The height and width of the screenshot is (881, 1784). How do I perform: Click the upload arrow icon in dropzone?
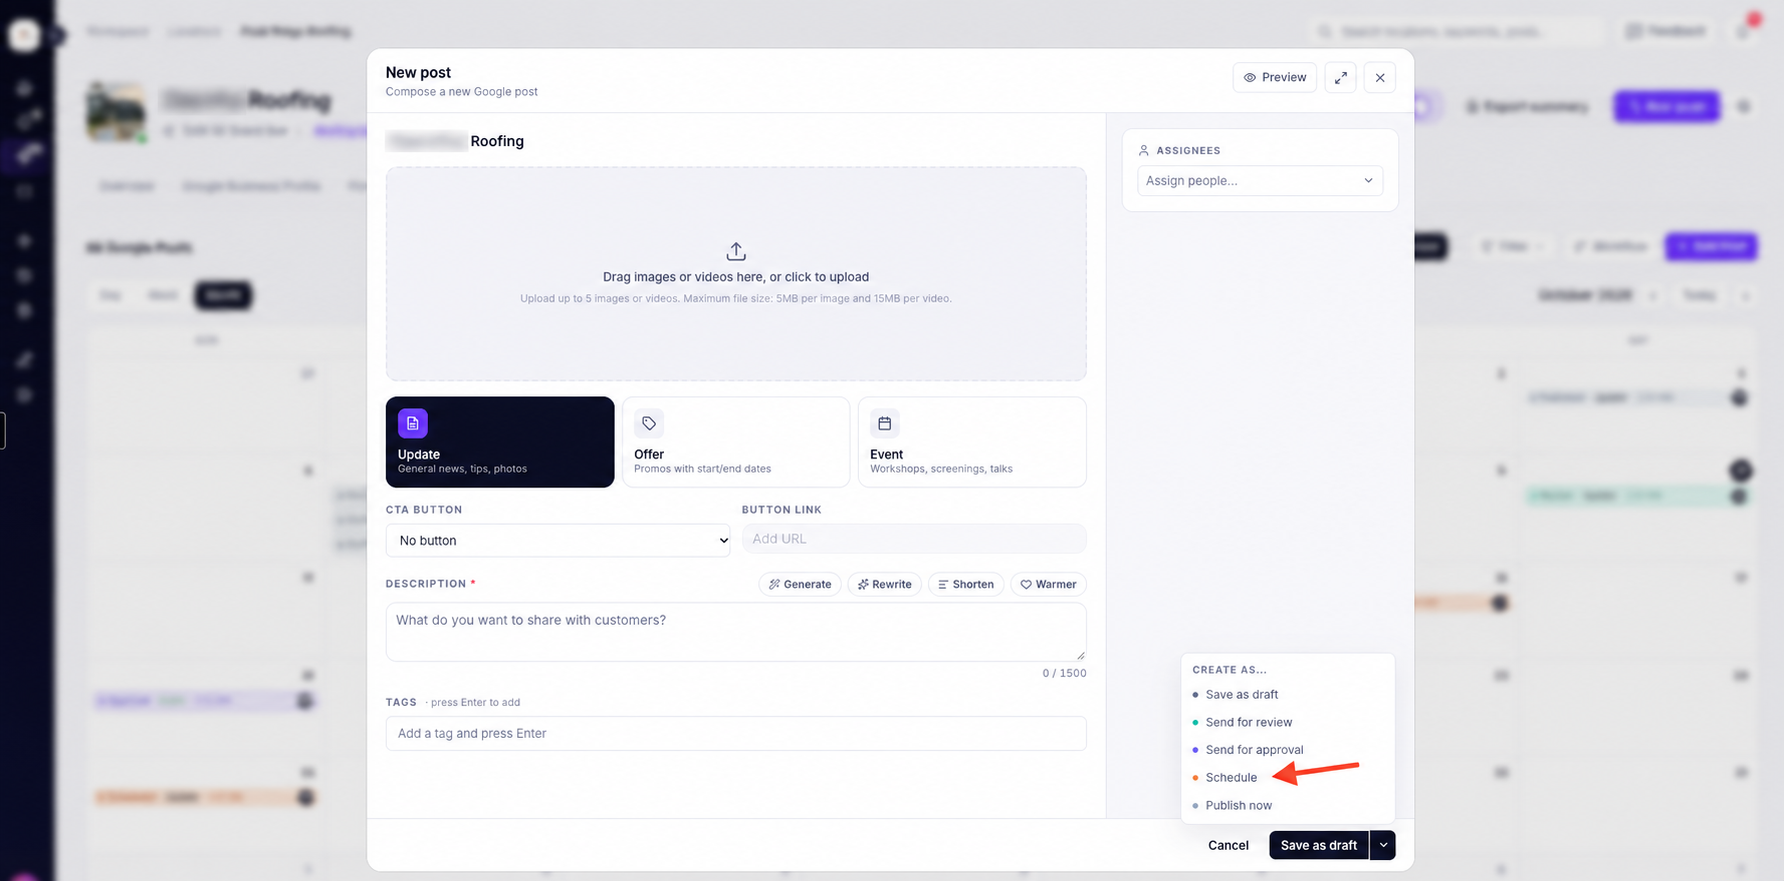(736, 251)
